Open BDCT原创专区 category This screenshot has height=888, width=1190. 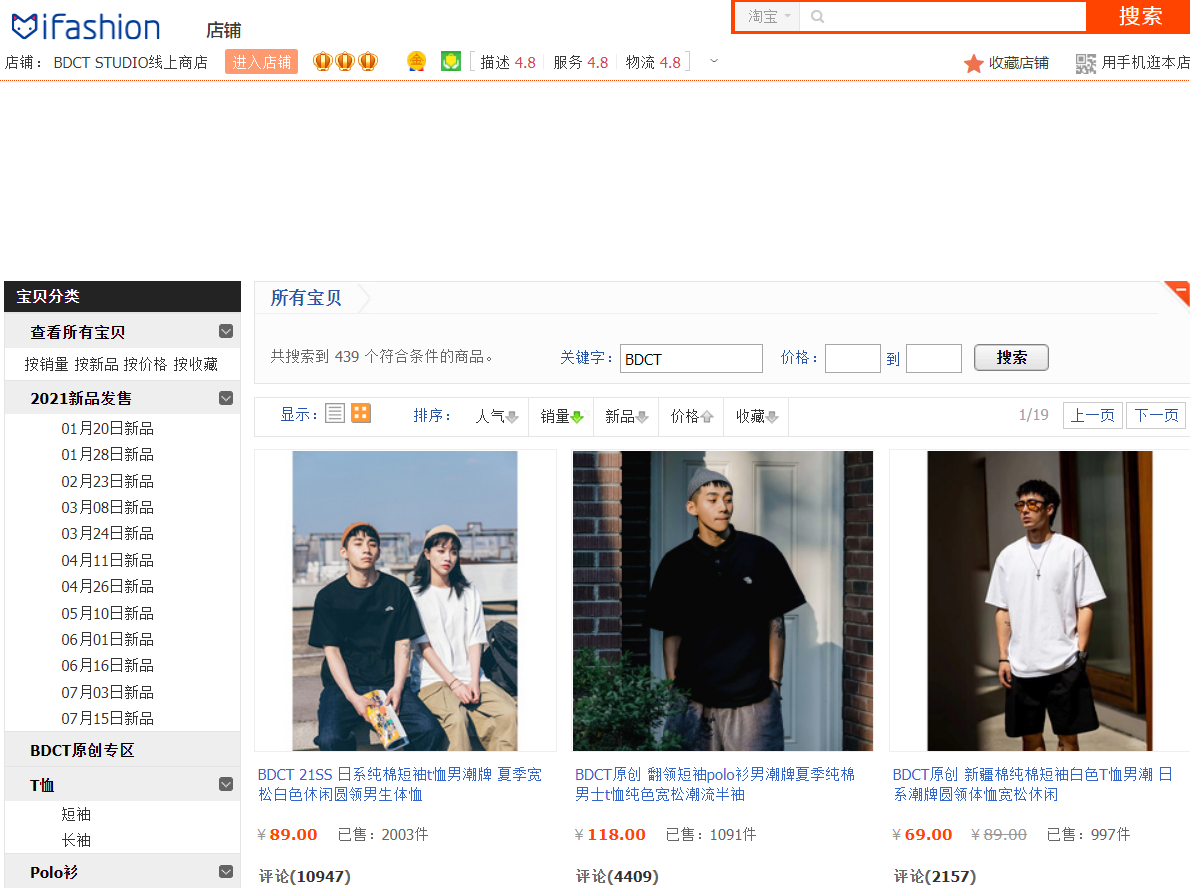click(x=82, y=751)
